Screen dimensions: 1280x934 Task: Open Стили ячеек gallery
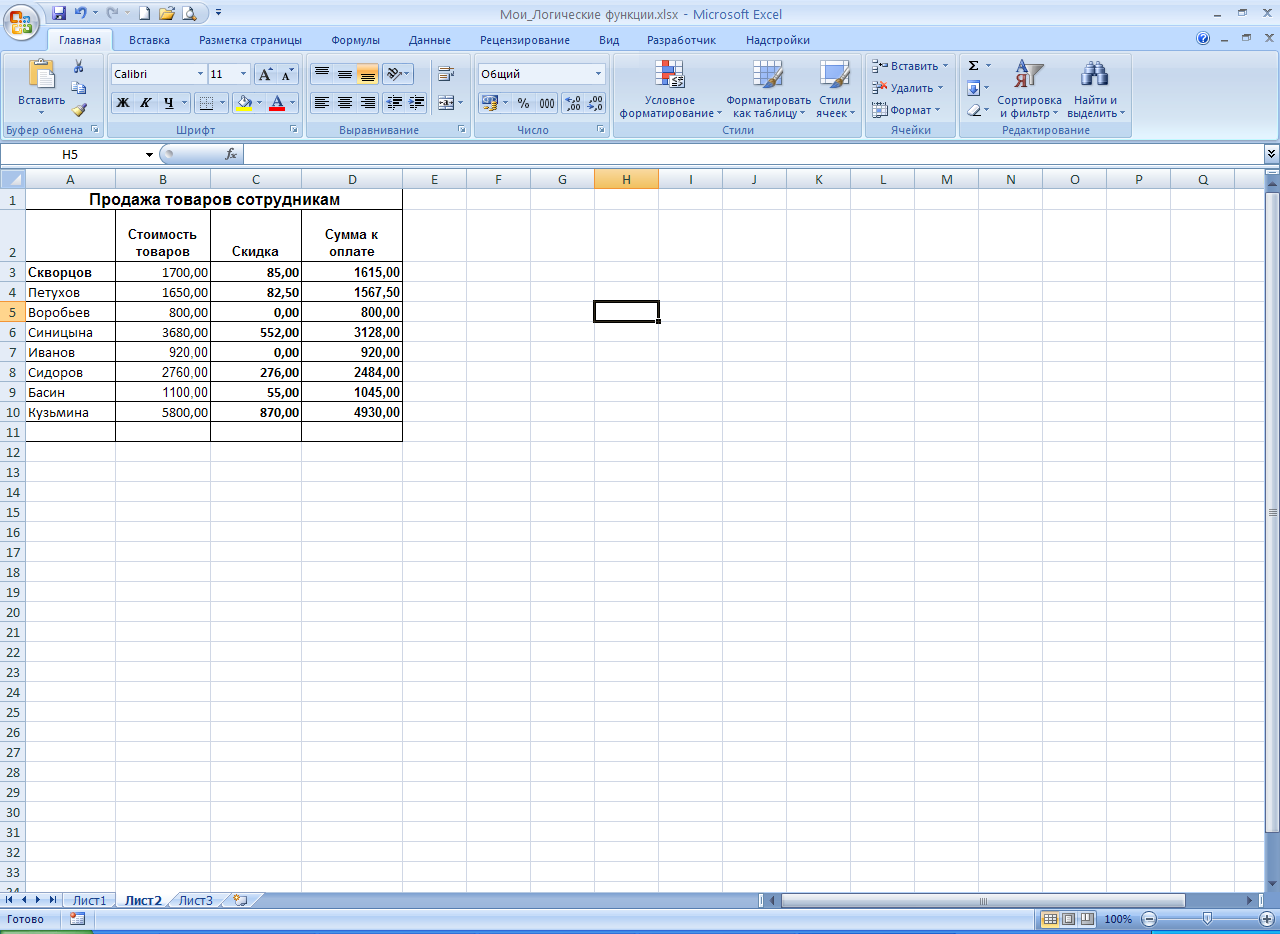click(x=834, y=89)
